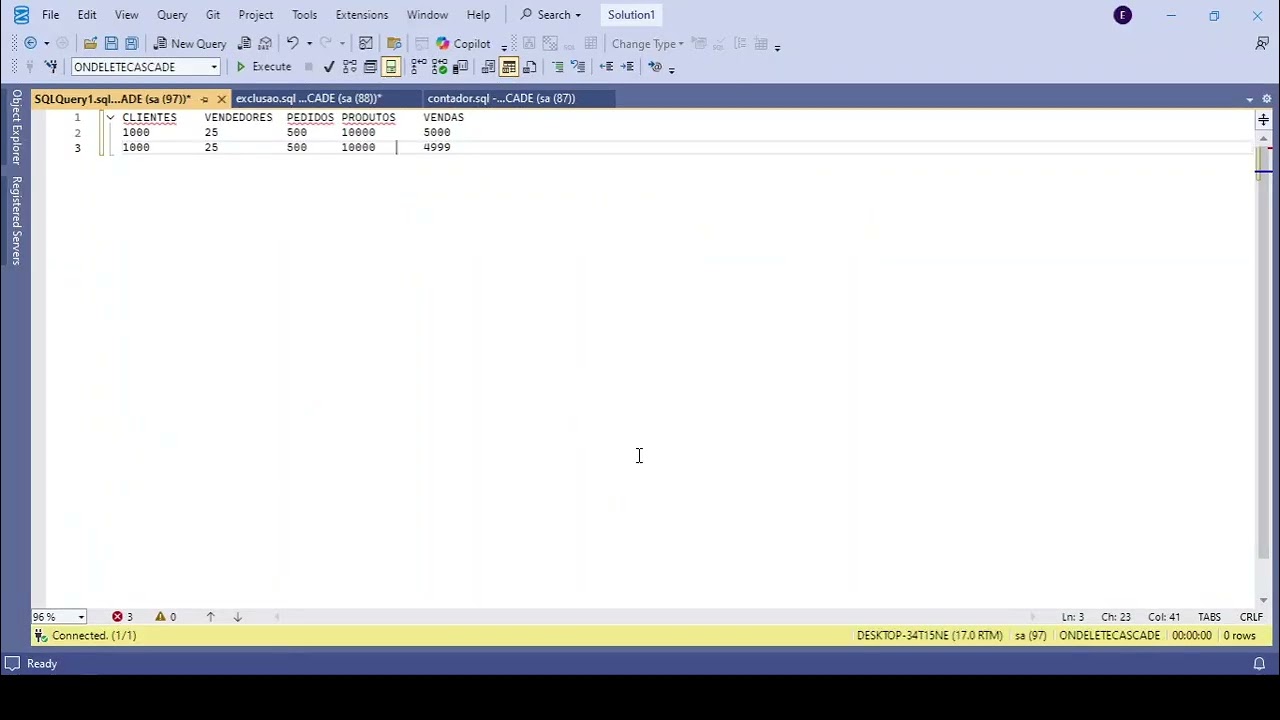Parse the query with the checkmark icon
The width and height of the screenshot is (1280, 720).
click(x=328, y=66)
